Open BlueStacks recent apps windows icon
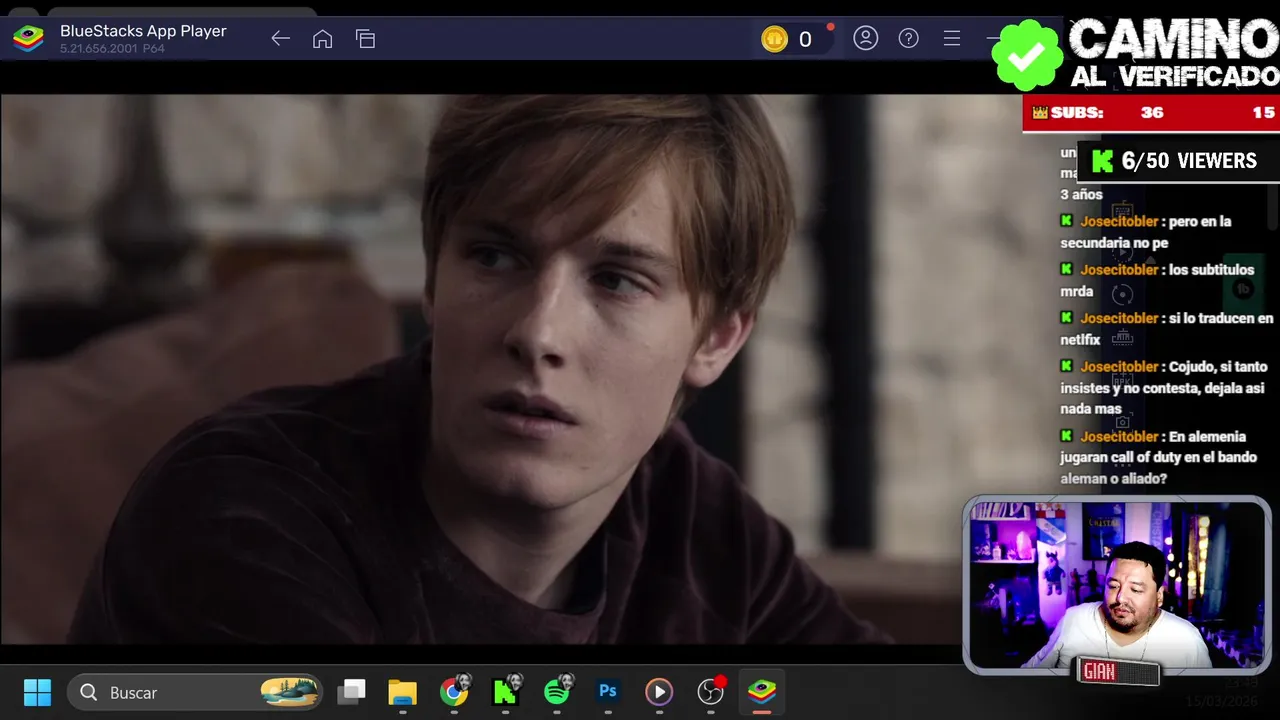 click(365, 39)
